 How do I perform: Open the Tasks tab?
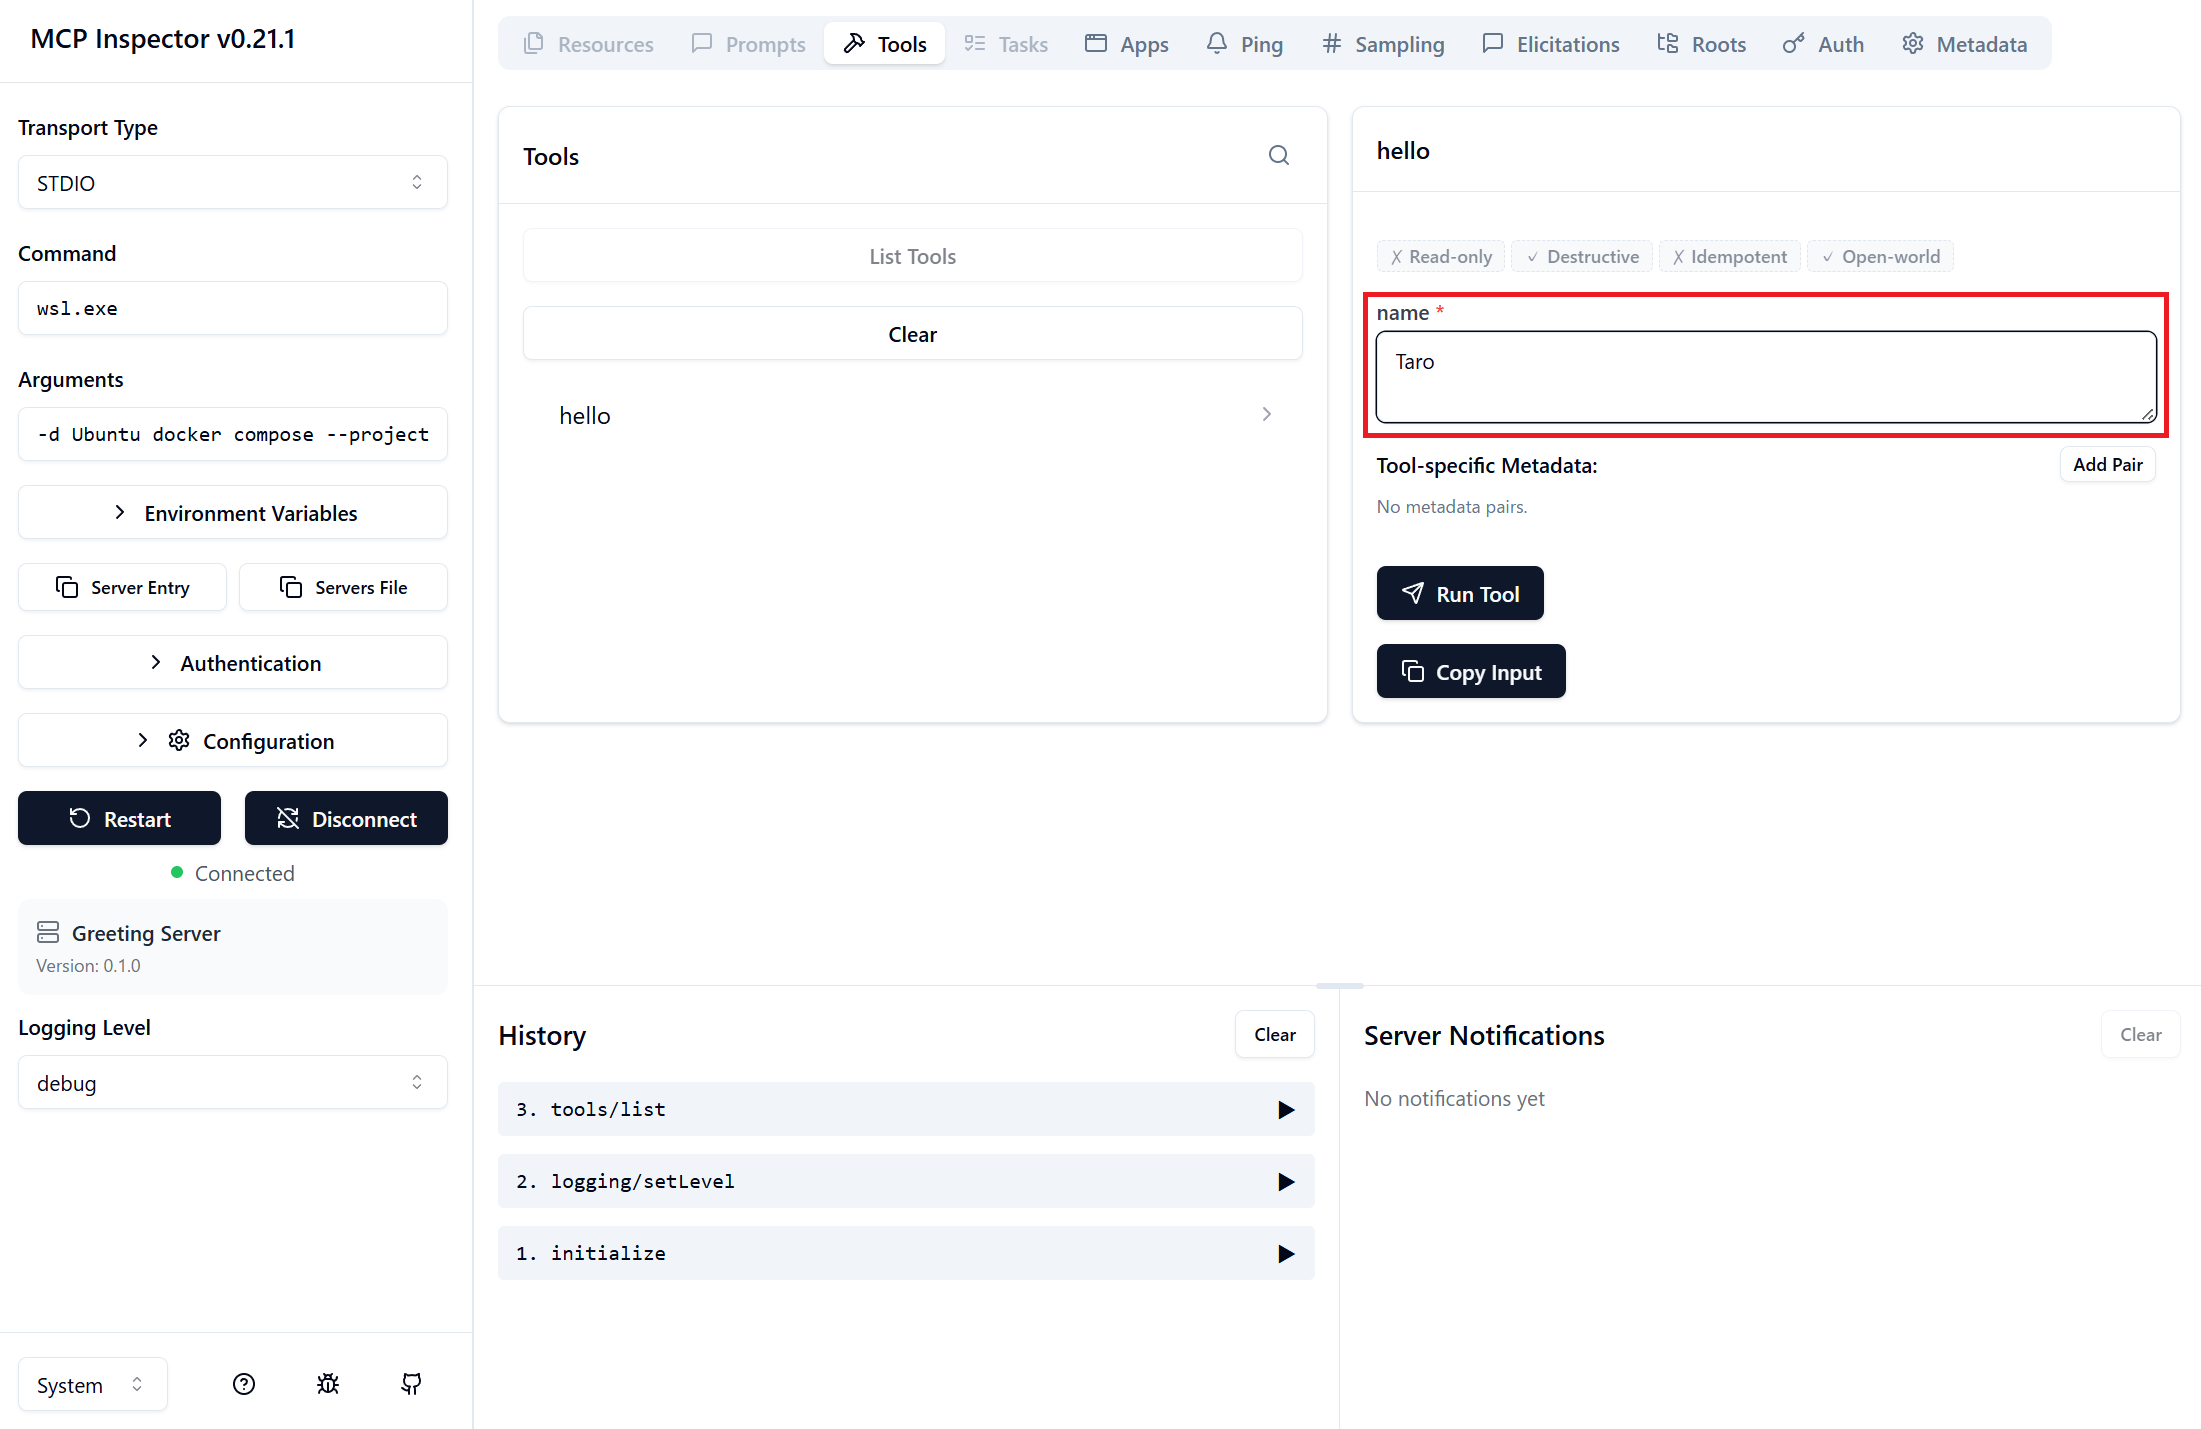1006,44
